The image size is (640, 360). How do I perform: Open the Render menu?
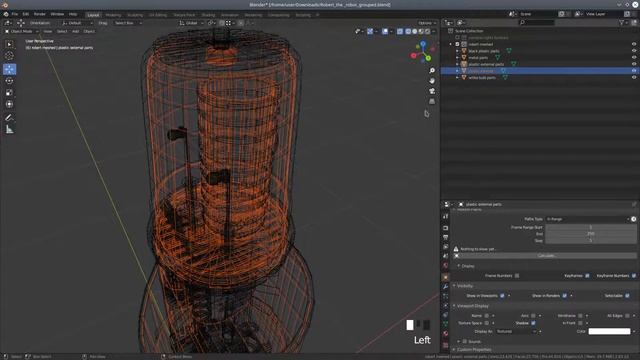point(40,14)
